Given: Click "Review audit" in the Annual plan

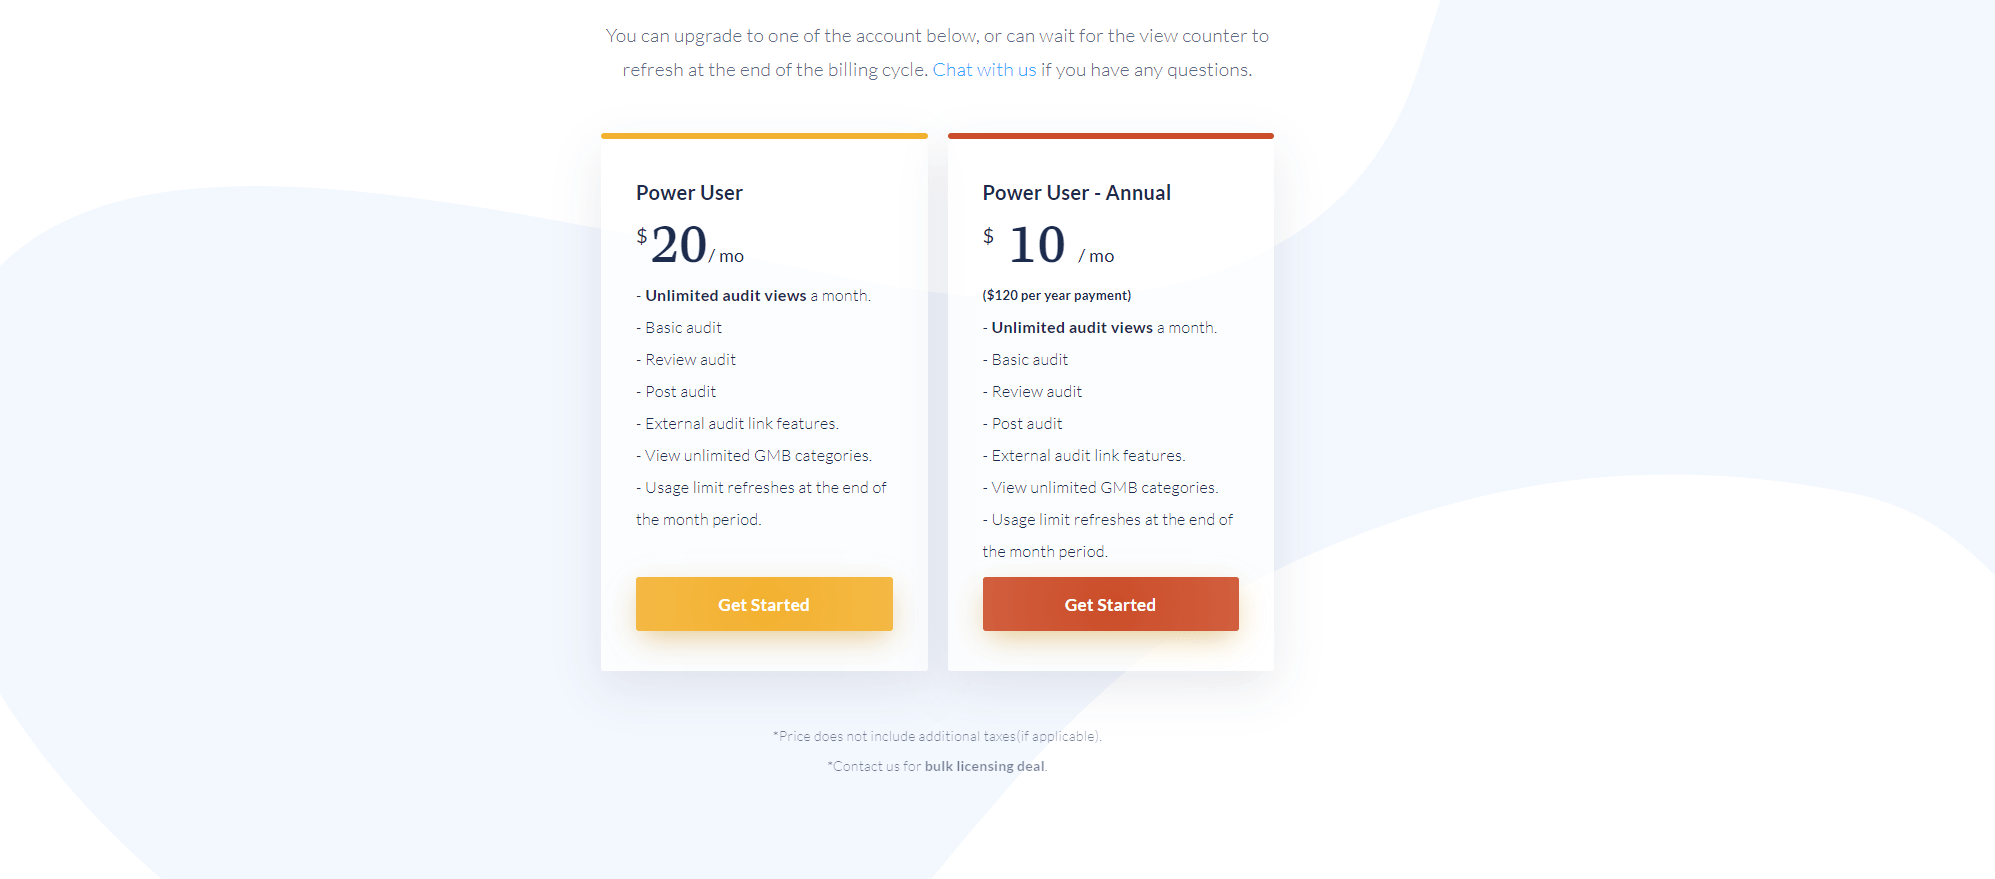Looking at the screenshot, I should [1036, 392].
